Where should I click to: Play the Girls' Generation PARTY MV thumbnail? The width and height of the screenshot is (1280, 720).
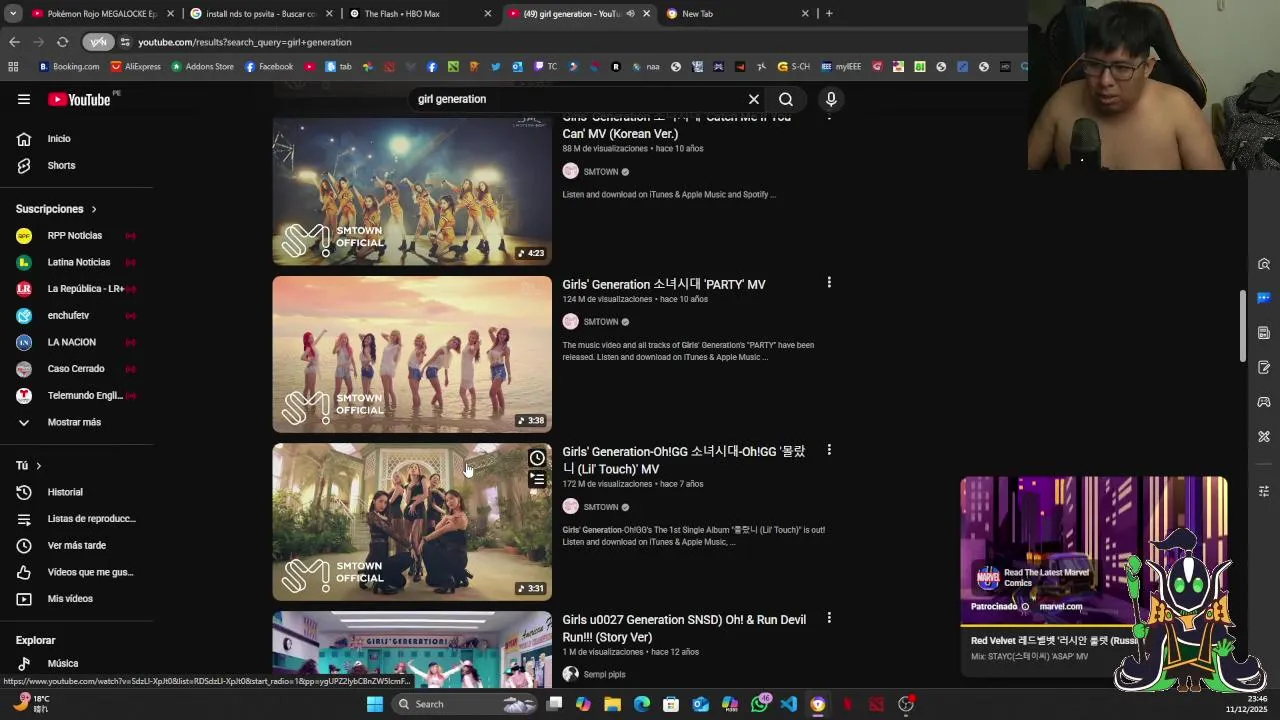pyautogui.click(x=412, y=354)
